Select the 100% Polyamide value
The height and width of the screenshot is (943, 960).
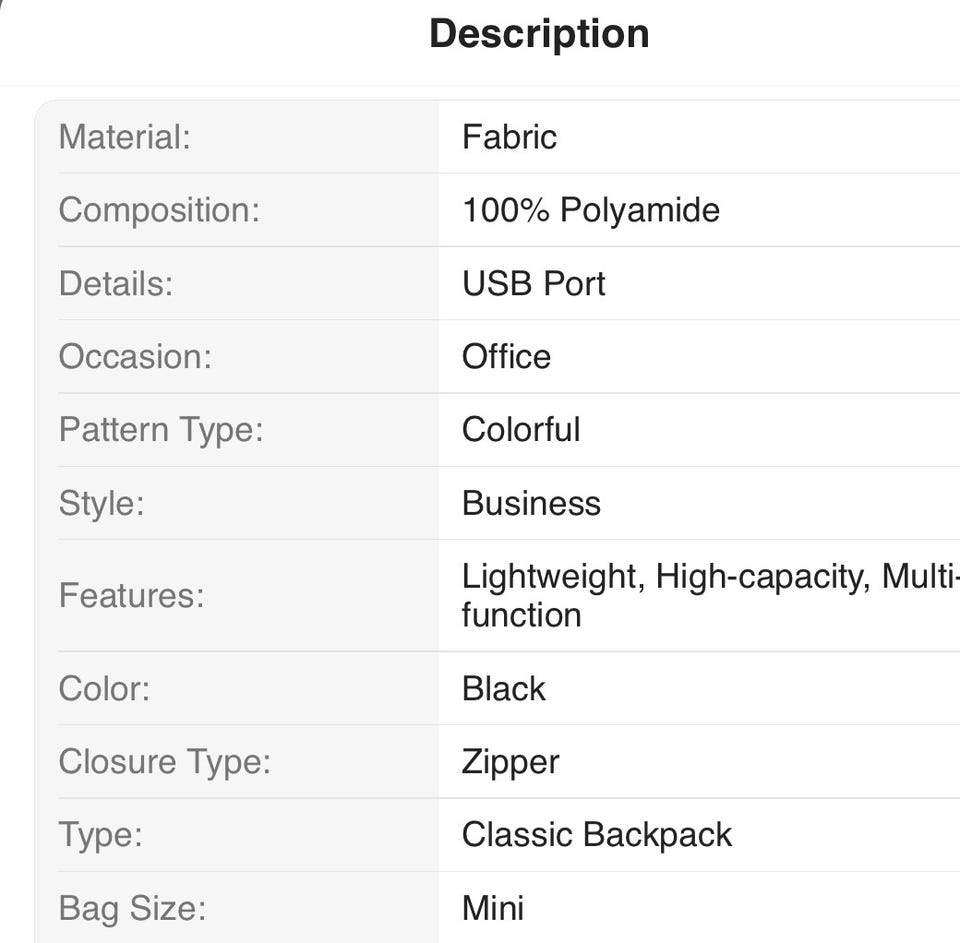[x=590, y=210]
